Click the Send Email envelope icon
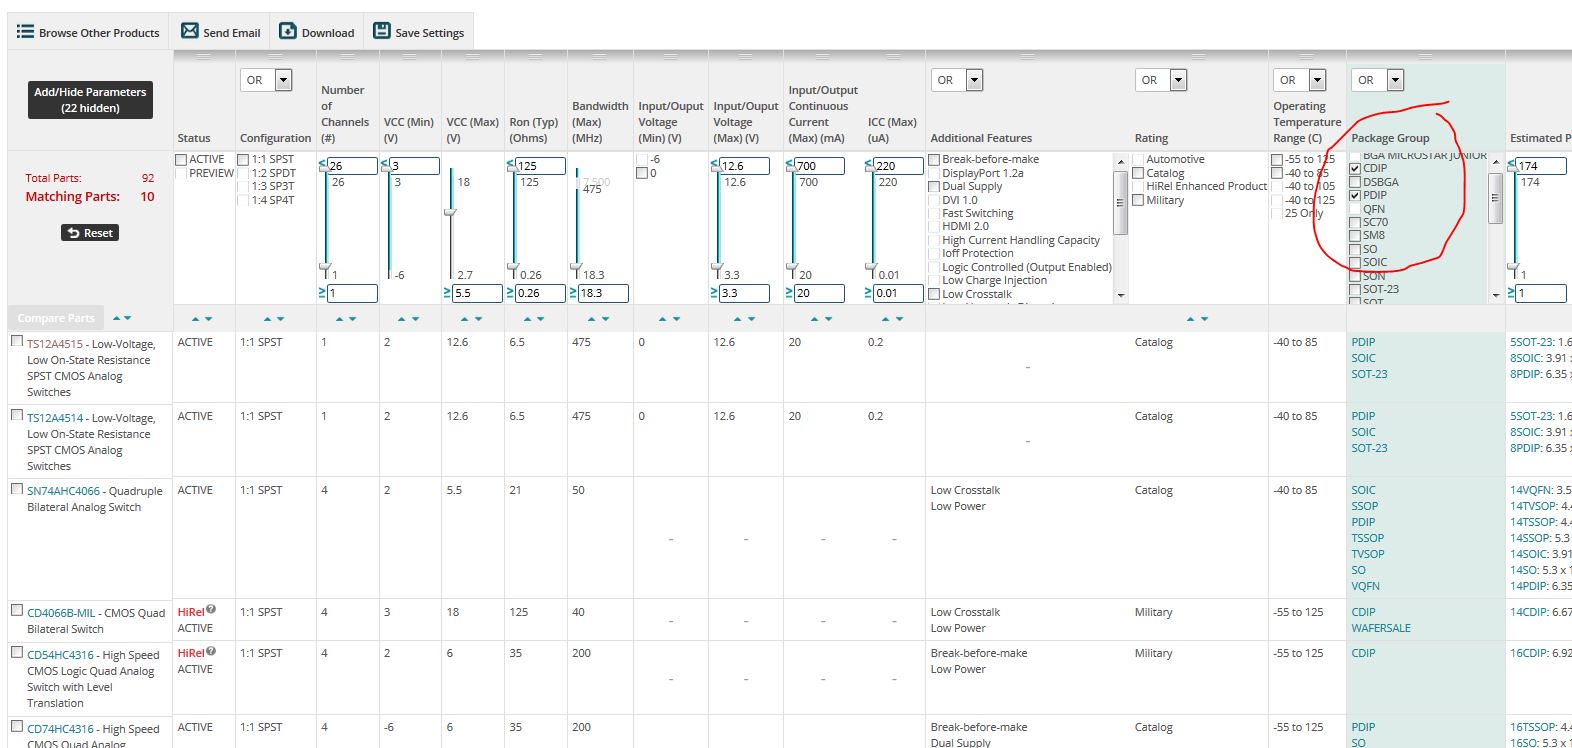Image resolution: width=1572 pixels, height=748 pixels. [x=189, y=32]
